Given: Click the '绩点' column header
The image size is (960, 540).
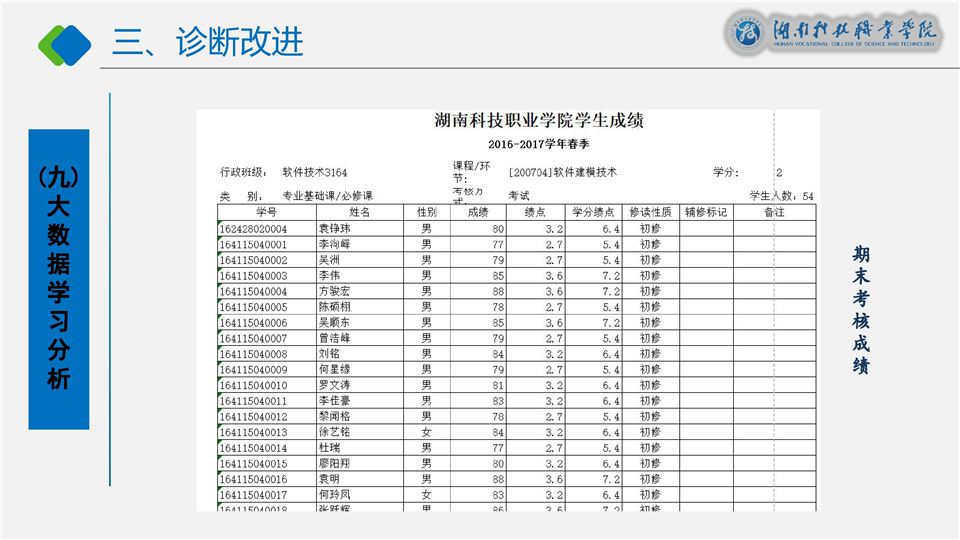Looking at the screenshot, I should tap(535, 212).
